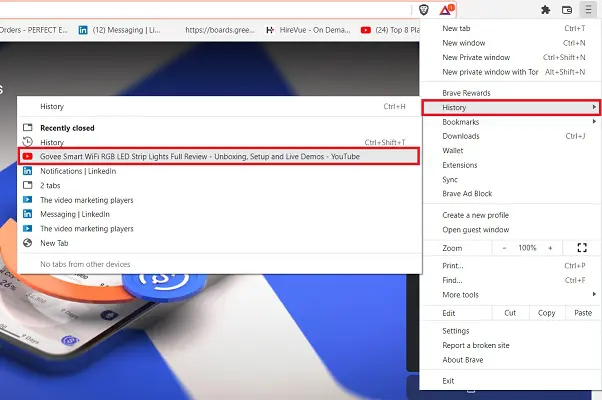Select Sync in the menu
This screenshot has height=400, width=602.
pyautogui.click(x=511, y=180)
